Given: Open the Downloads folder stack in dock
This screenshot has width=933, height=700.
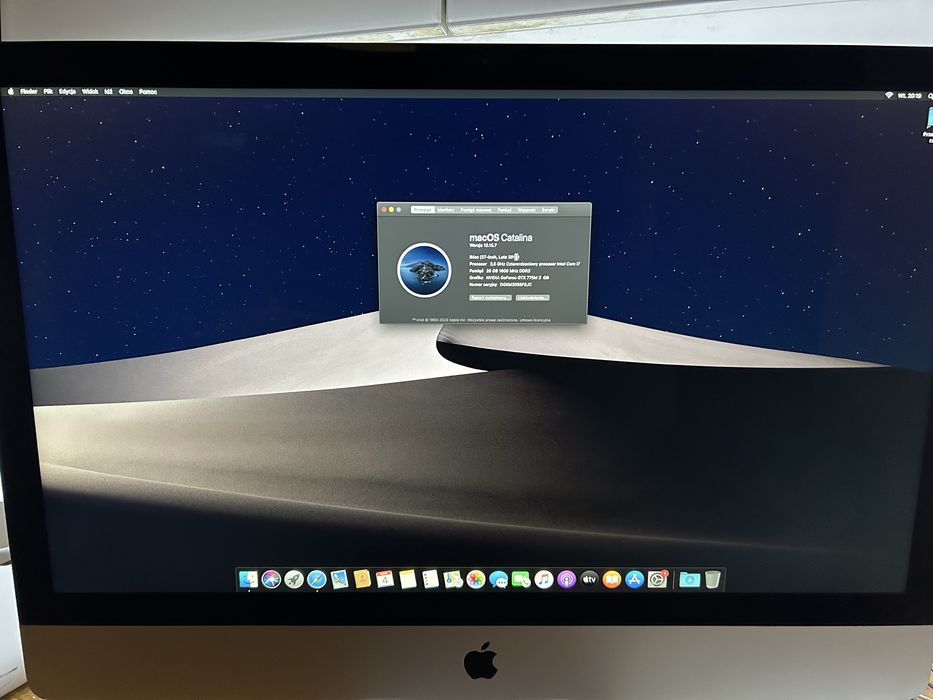Looking at the screenshot, I should pyautogui.click(x=690, y=579).
